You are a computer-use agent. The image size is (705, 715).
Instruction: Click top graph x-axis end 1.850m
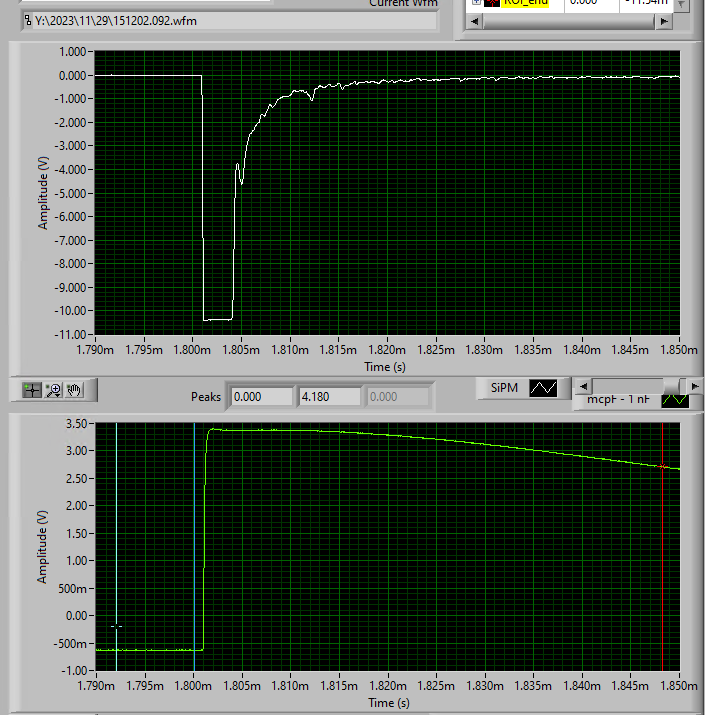679,350
